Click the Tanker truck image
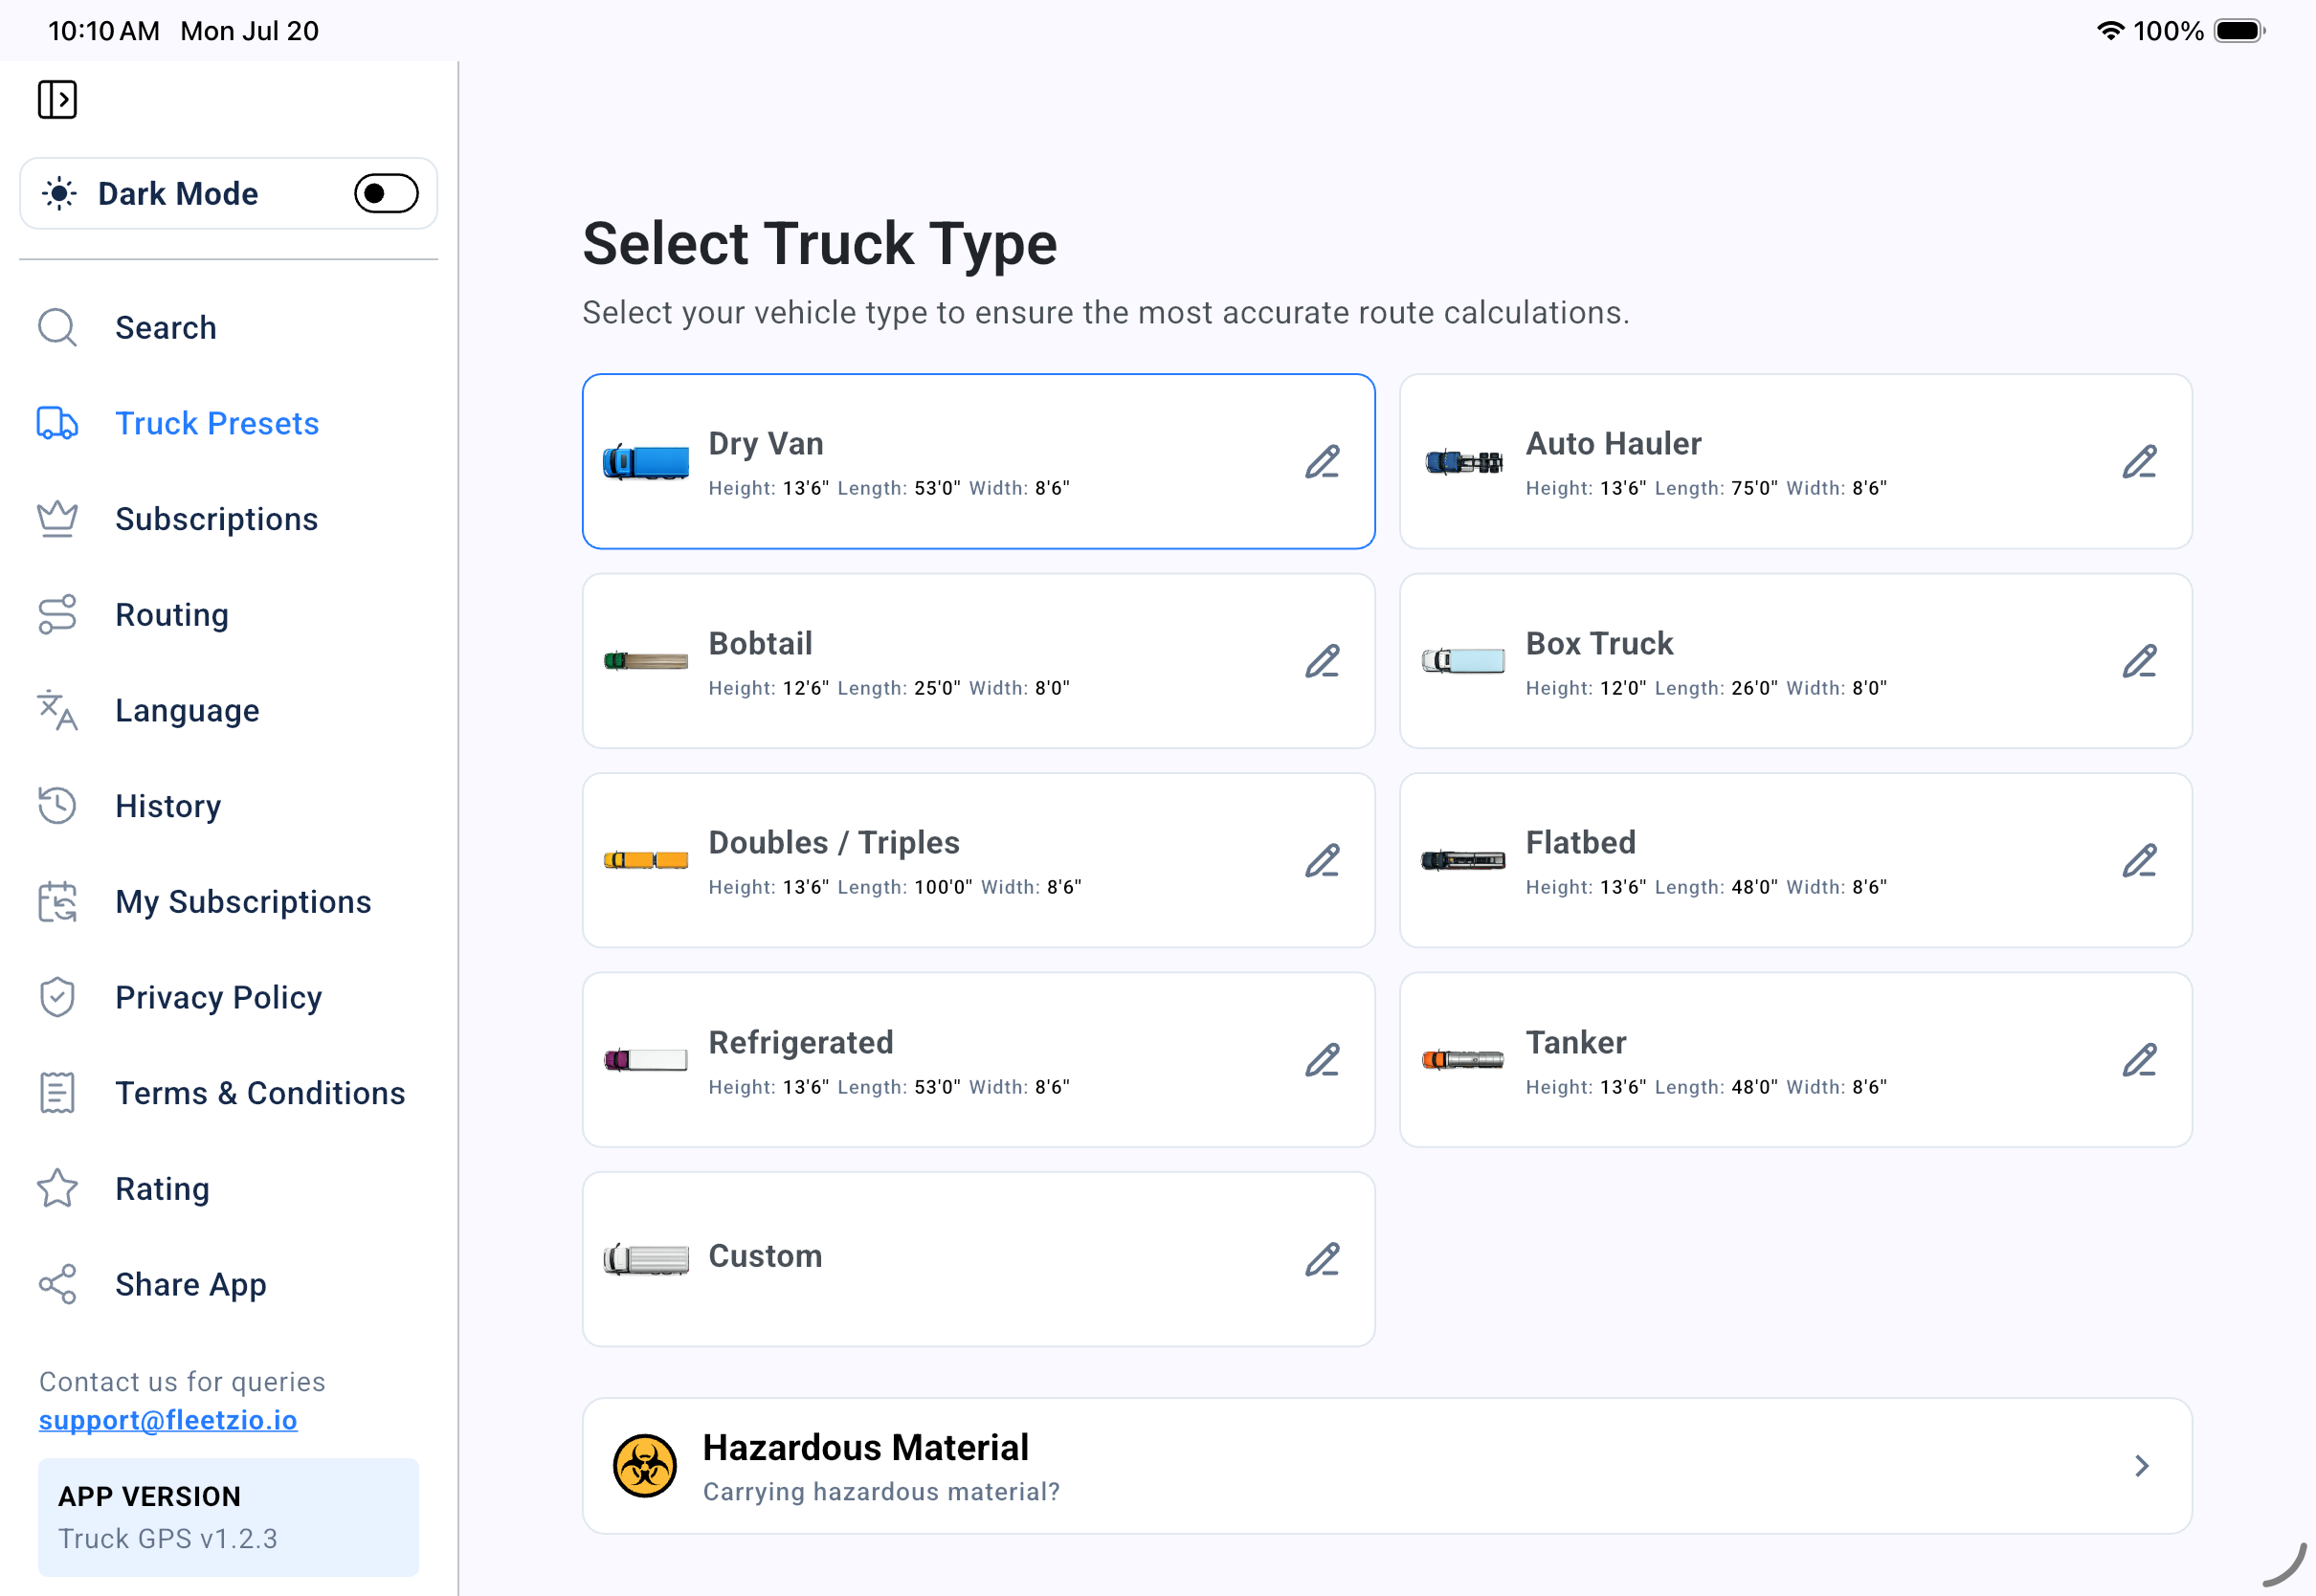This screenshot has width=2316, height=1596. [1463, 1060]
